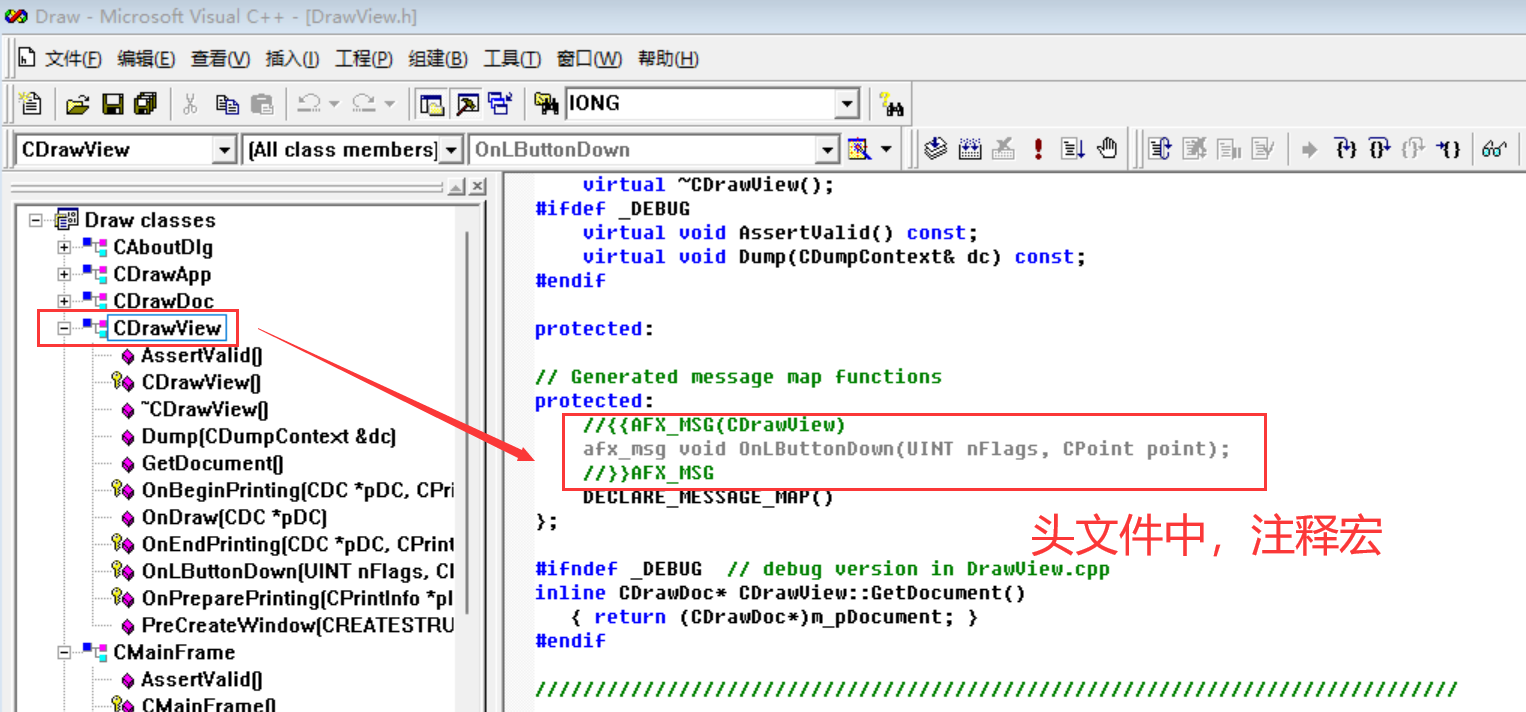Create a new text file from toolbar
1526x712 pixels.
click(x=30, y=103)
